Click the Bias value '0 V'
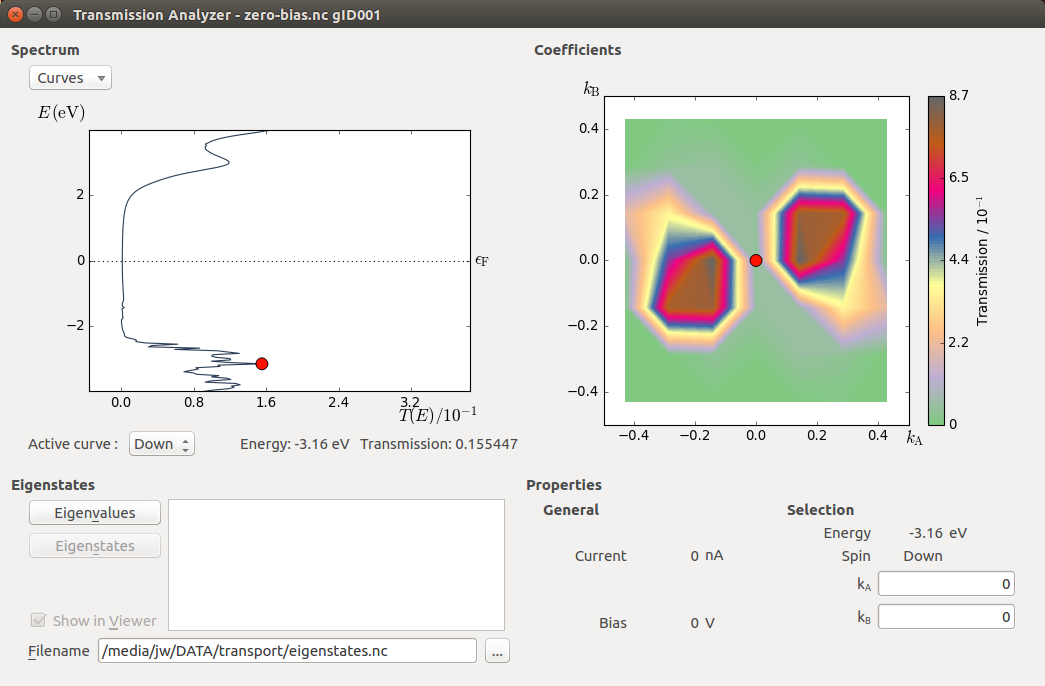The width and height of the screenshot is (1045, 686). point(702,623)
